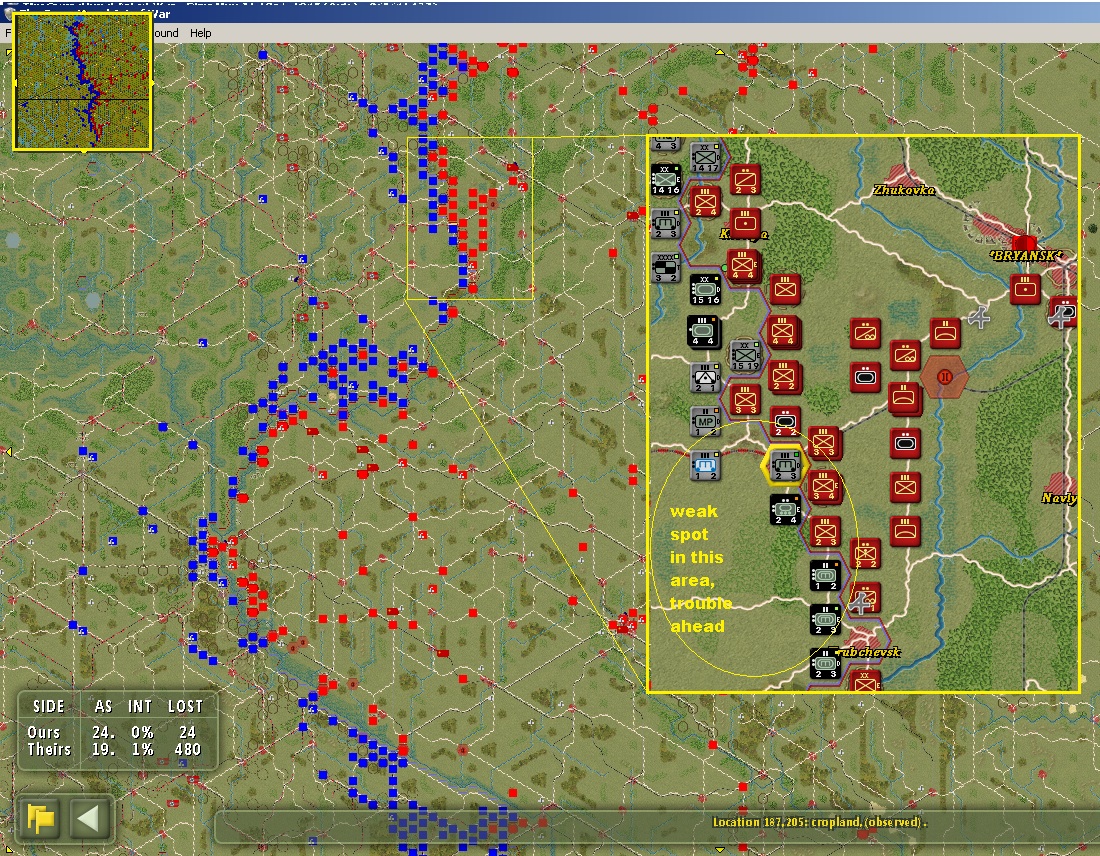
Task: Click the white left-arrow back button
Action: point(89,819)
